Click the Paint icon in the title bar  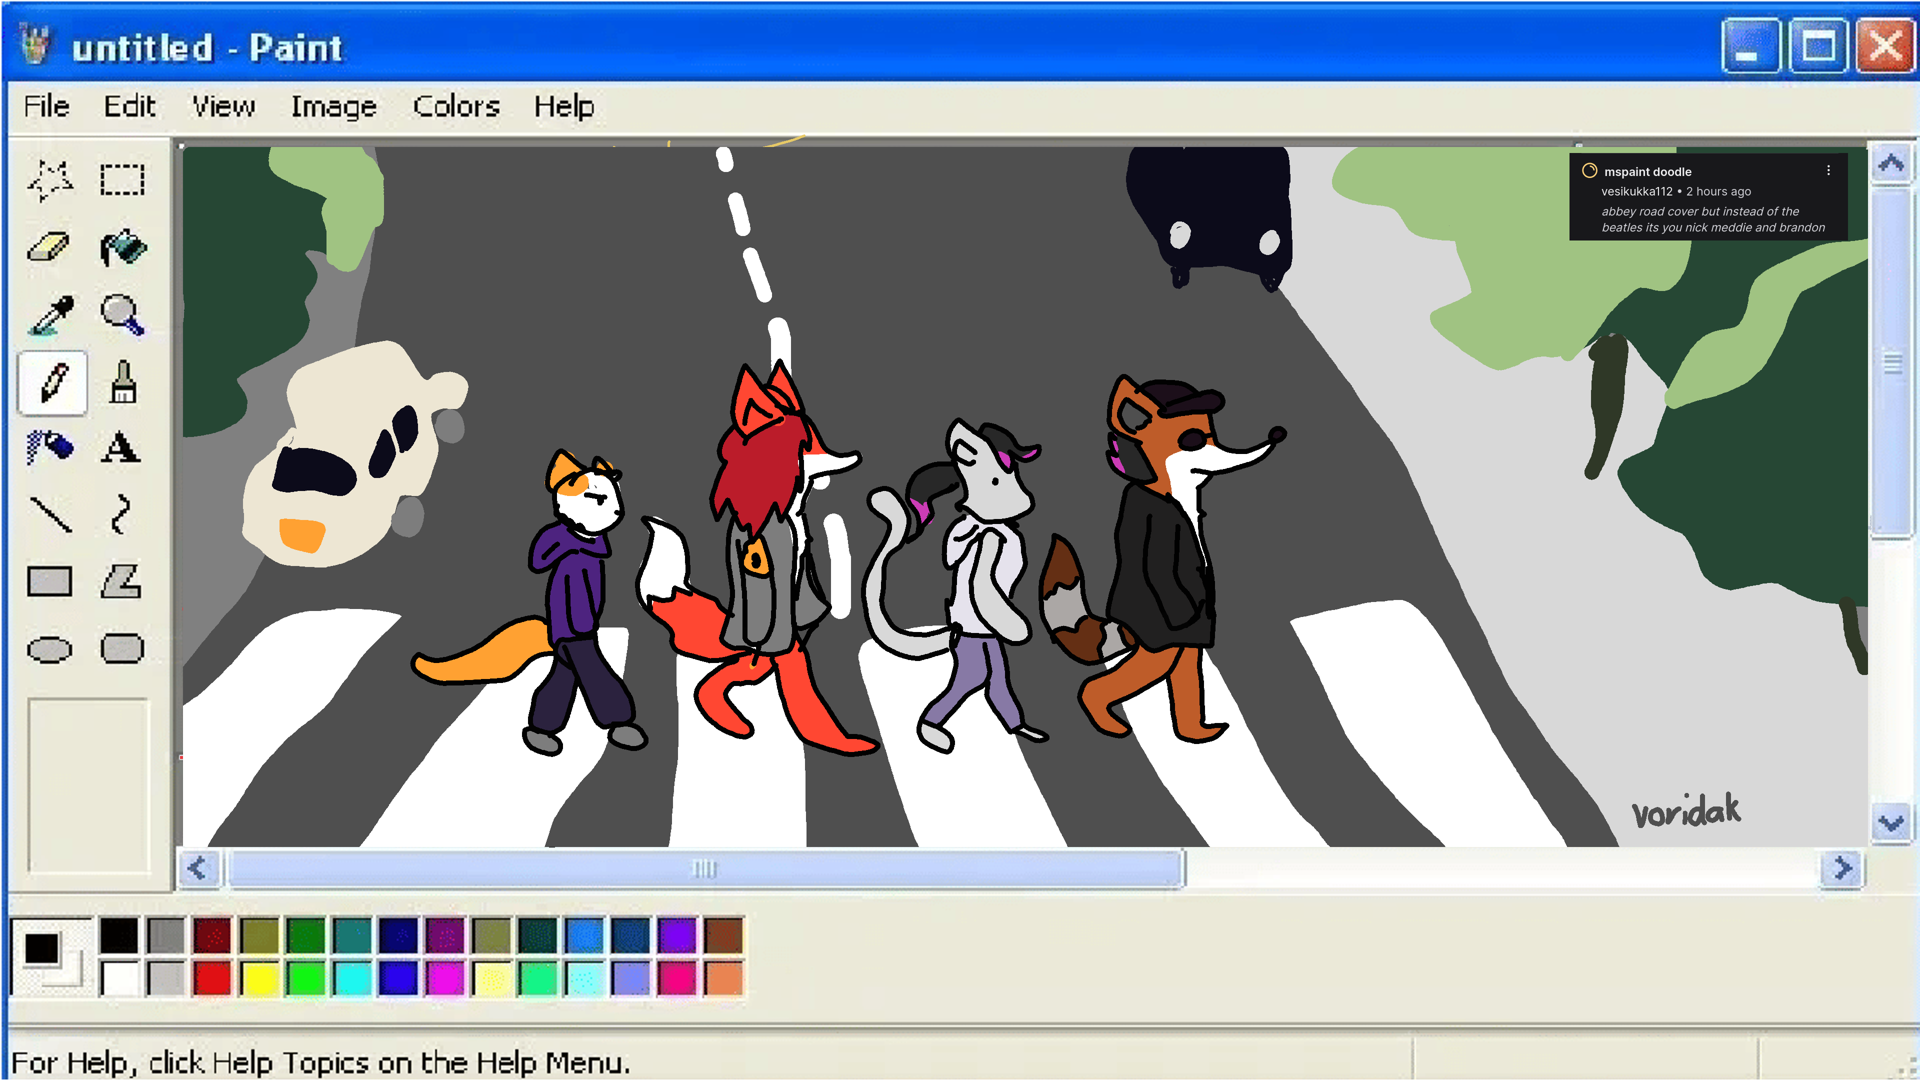37,46
